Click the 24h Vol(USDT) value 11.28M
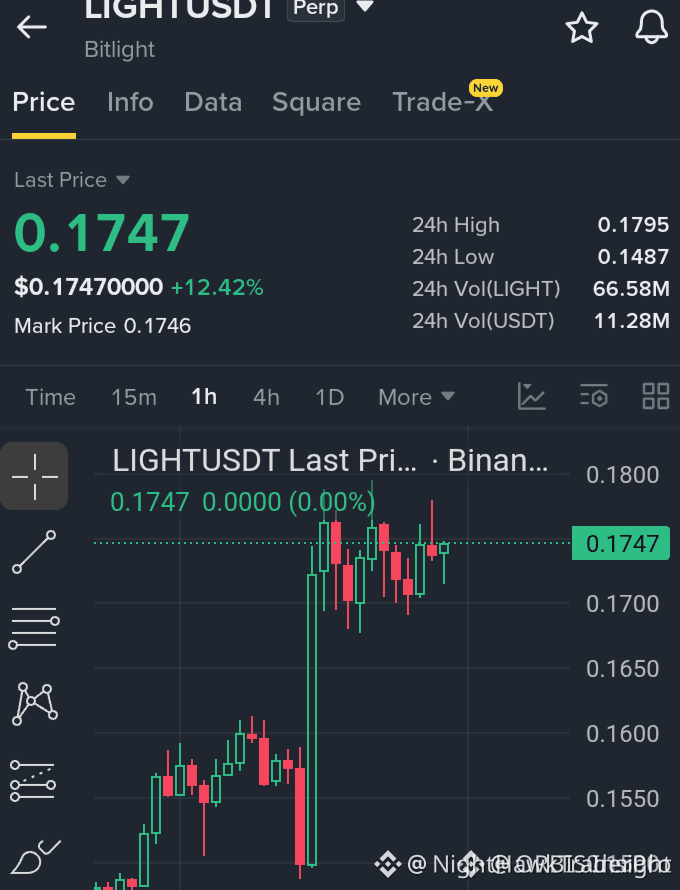680x890 pixels. pyautogui.click(x=632, y=321)
